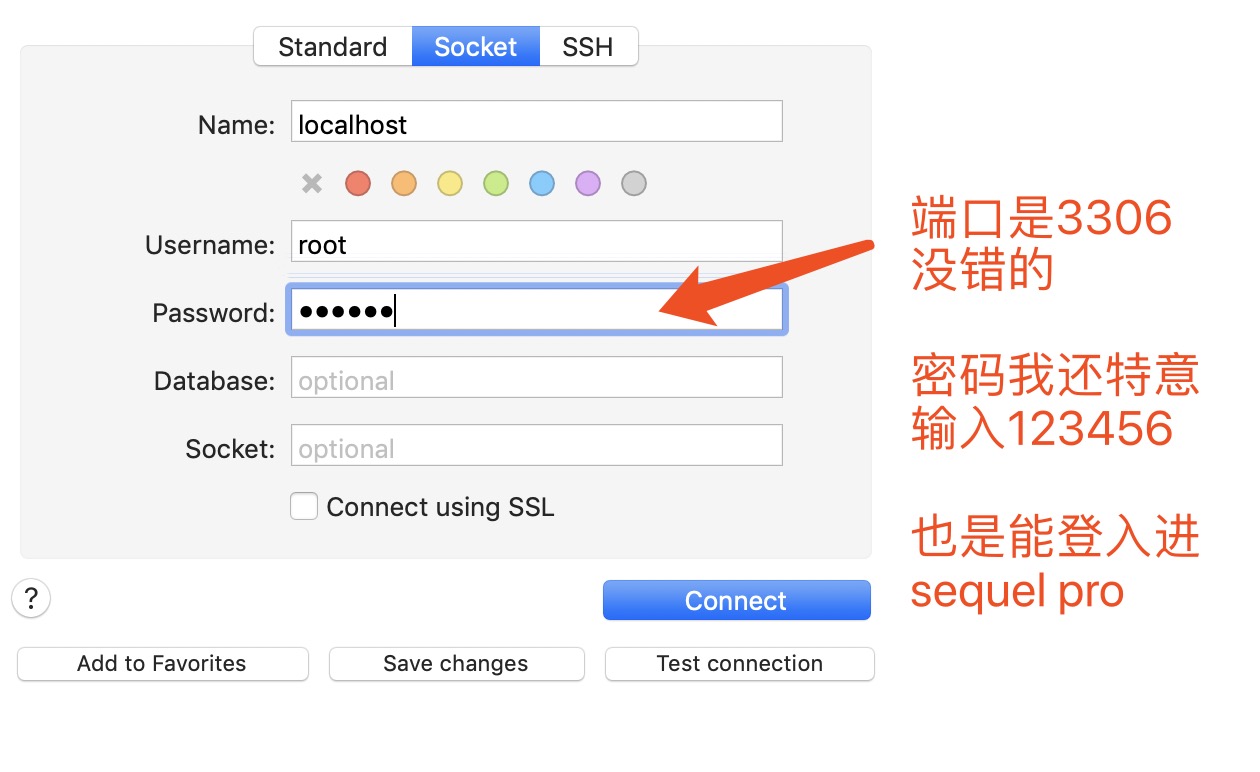1260x772 pixels.
Task: Clear favorite color using the X icon
Action: pos(311,183)
